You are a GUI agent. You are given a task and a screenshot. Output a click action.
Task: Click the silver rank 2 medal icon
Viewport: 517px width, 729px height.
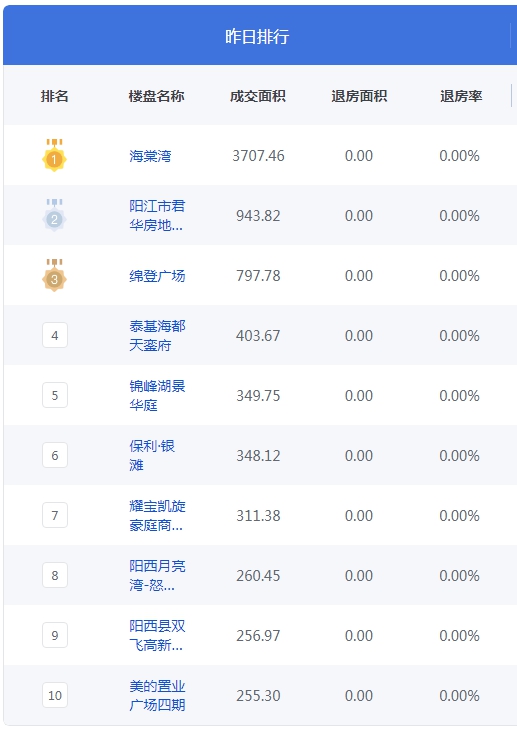pyautogui.click(x=54, y=215)
